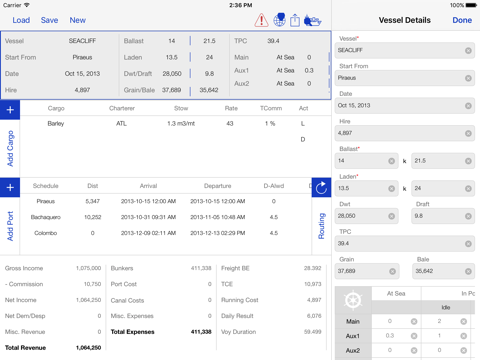Tap the SEACLIFF vessel summary value
The width and height of the screenshot is (480, 360).
82,41
